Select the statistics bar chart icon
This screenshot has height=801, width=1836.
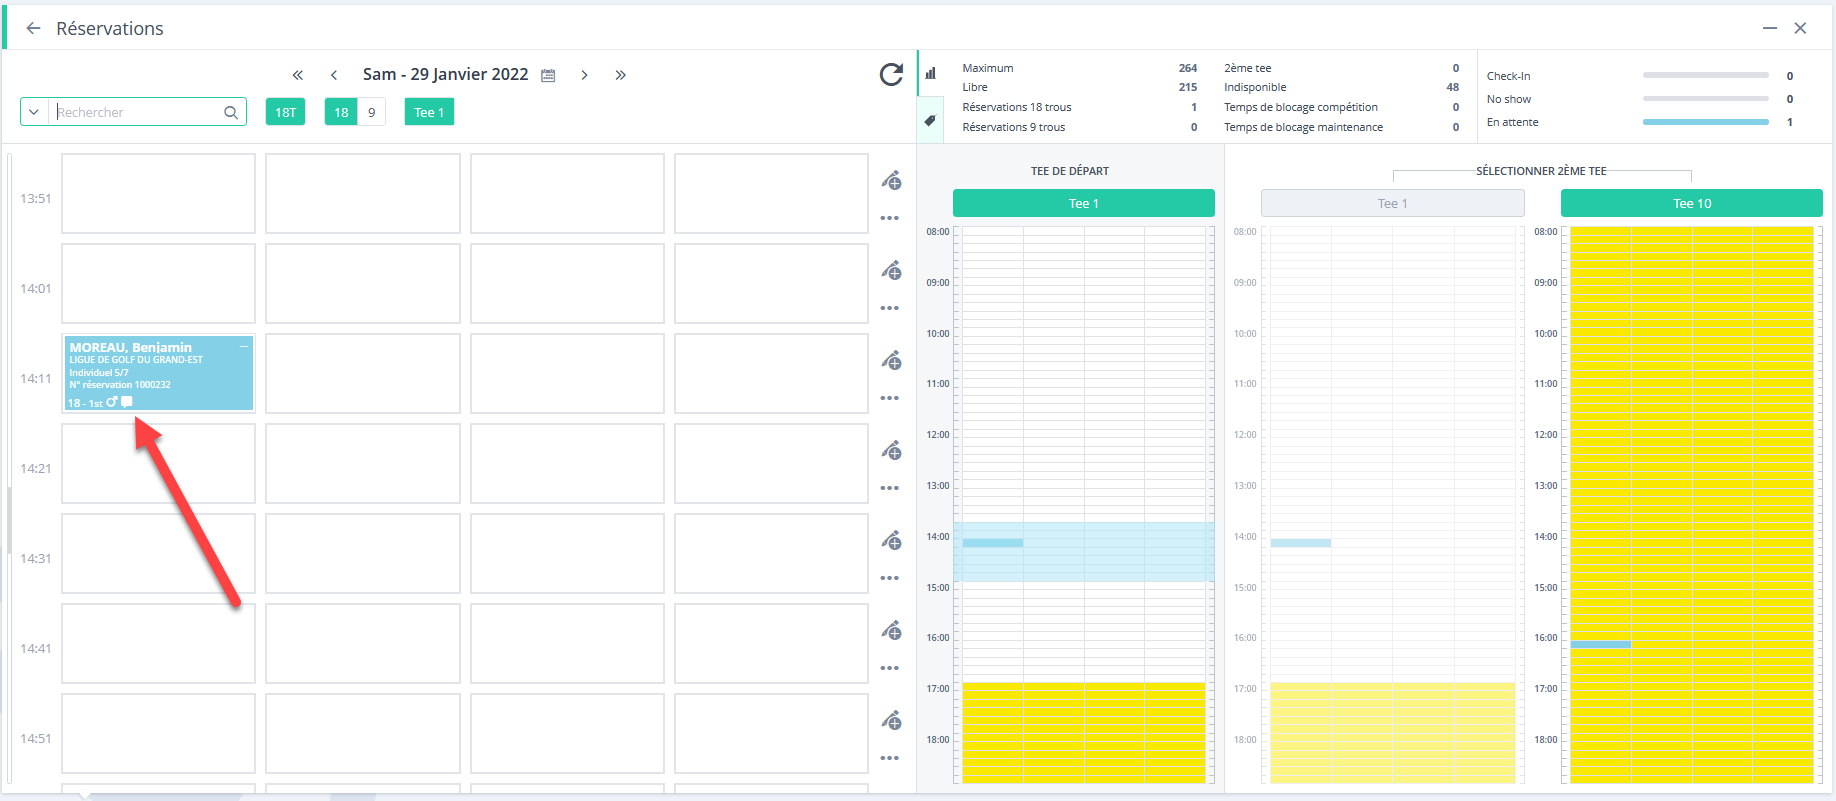(930, 73)
